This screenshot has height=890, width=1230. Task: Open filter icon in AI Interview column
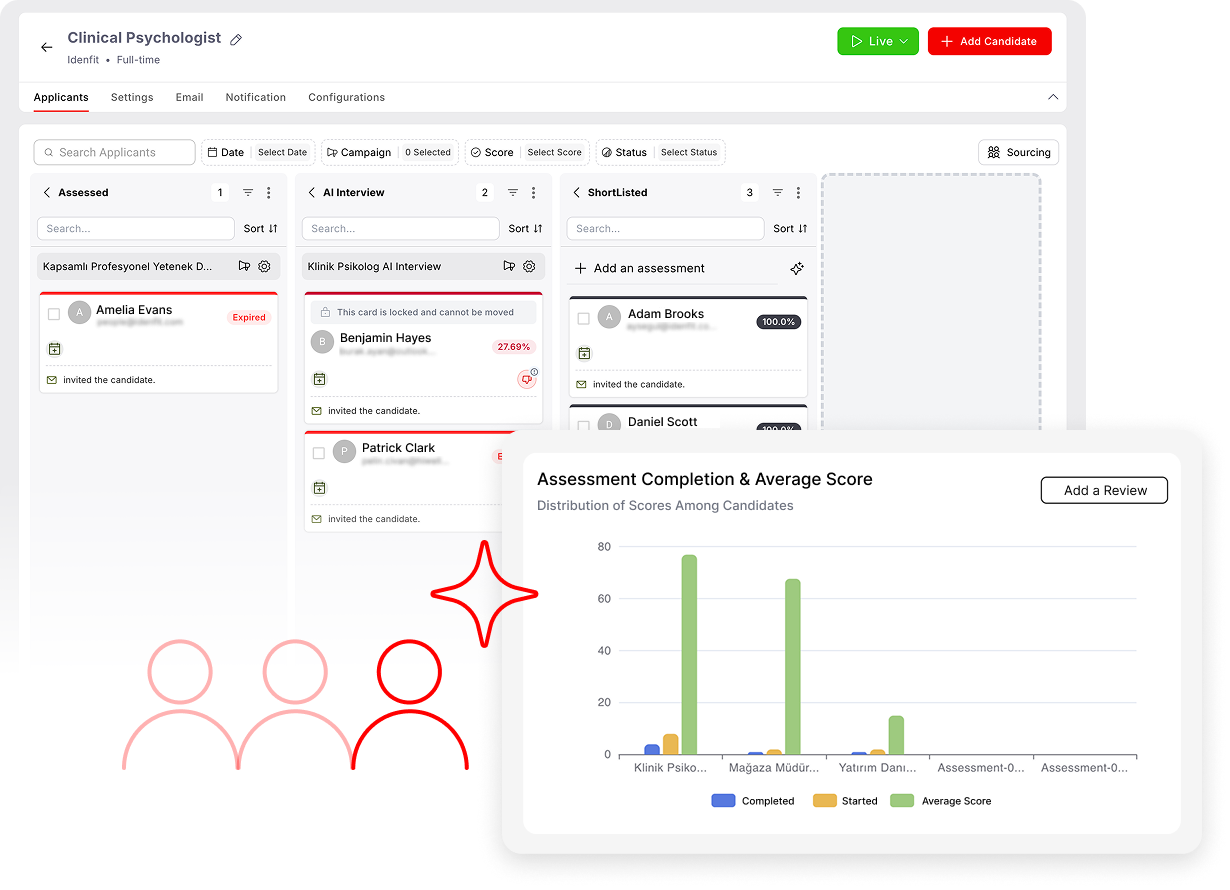click(x=513, y=193)
